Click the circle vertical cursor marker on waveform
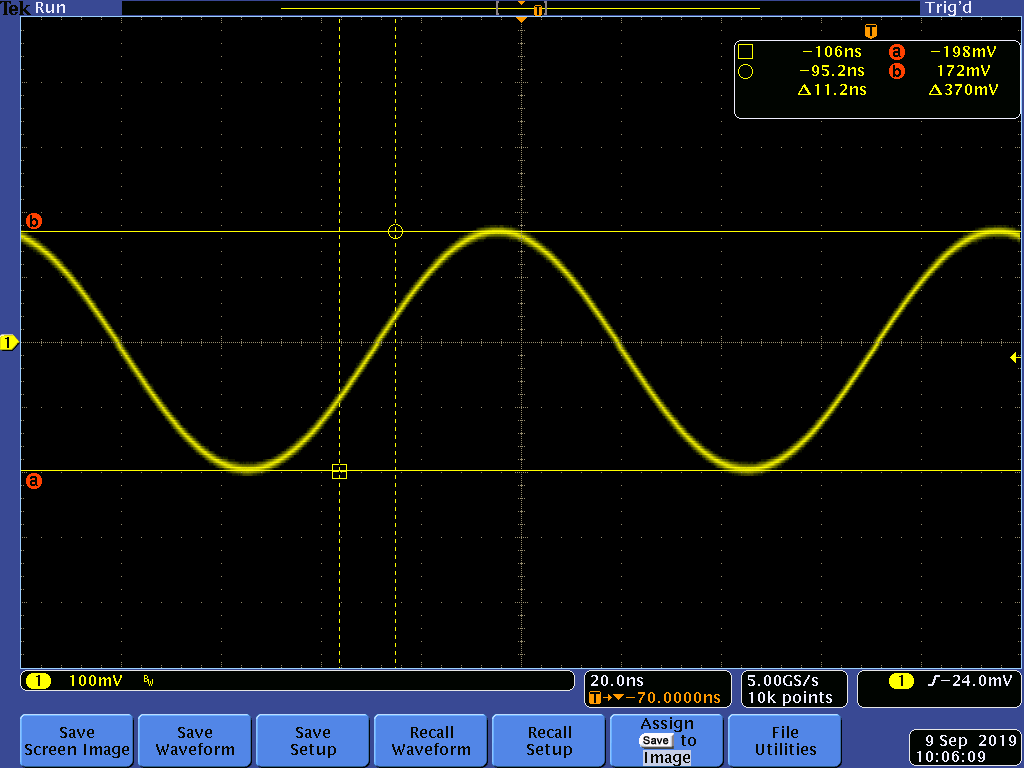Viewport: 1024px width, 768px height. pos(395,231)
